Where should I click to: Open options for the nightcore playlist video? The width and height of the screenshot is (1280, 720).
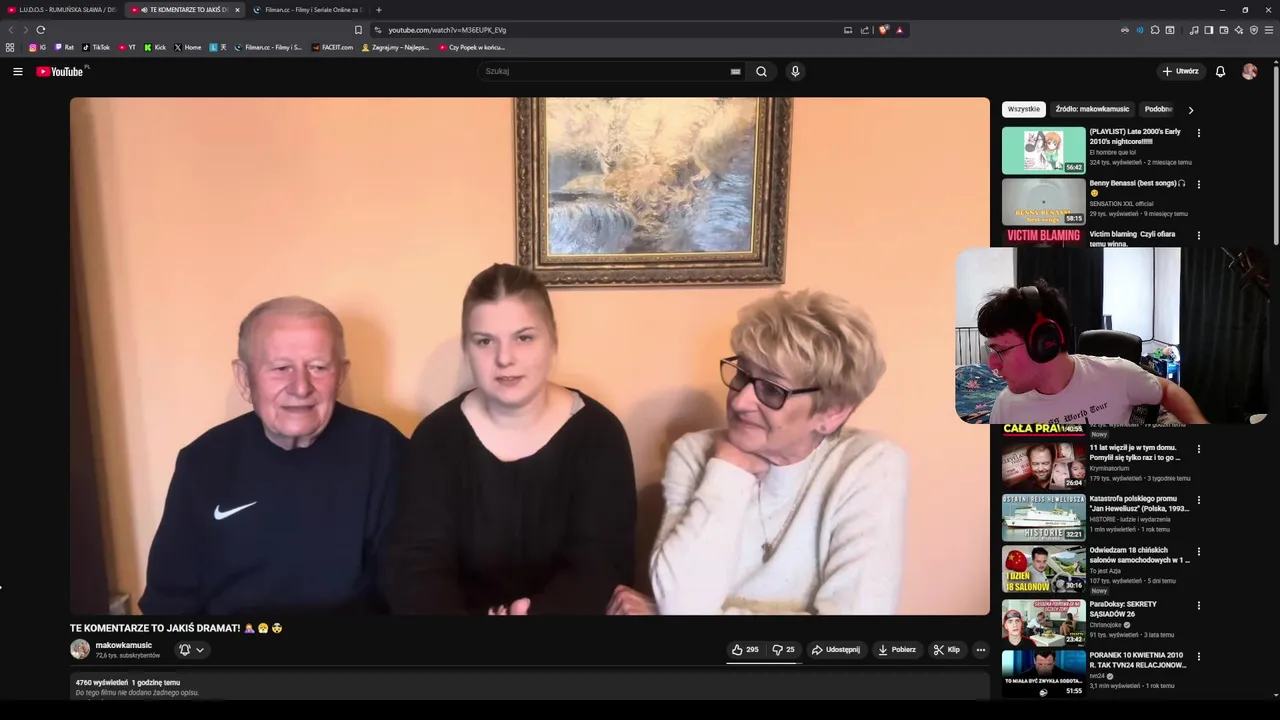pyautogui.click(x=1198, y=133)
